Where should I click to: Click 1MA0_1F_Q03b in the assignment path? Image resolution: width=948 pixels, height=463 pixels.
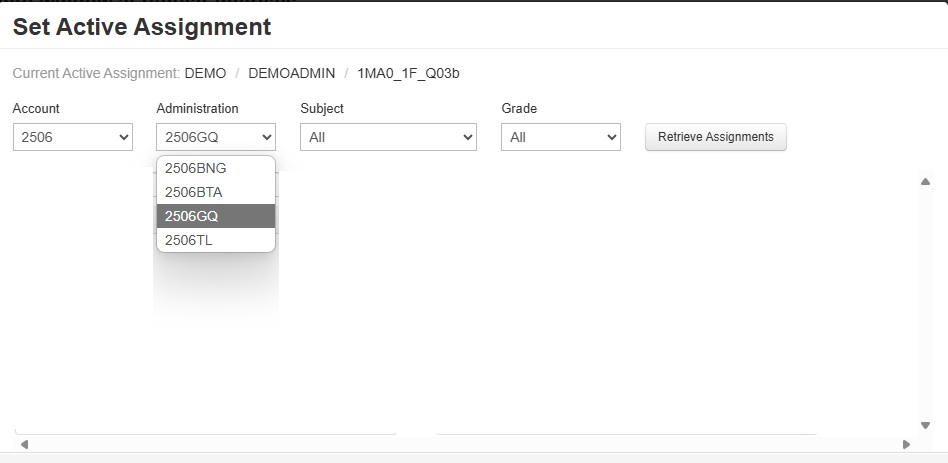coord(408,73)
